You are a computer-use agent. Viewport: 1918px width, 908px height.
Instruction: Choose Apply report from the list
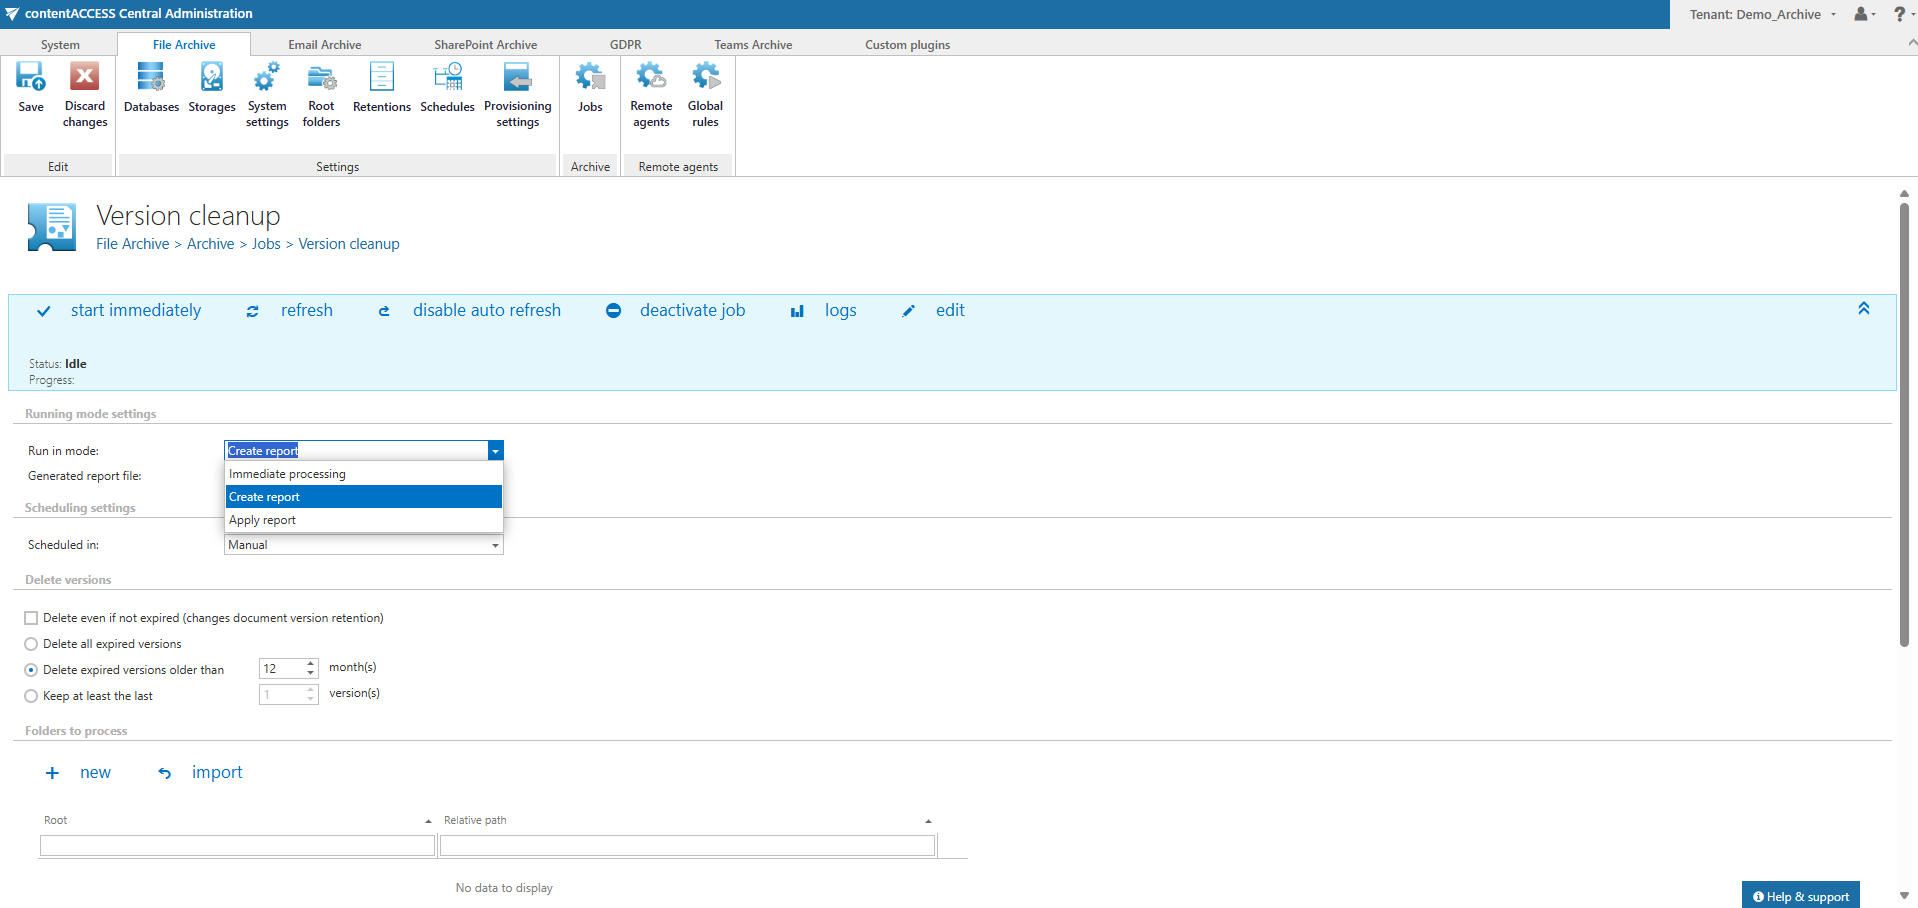pos(364,520)
